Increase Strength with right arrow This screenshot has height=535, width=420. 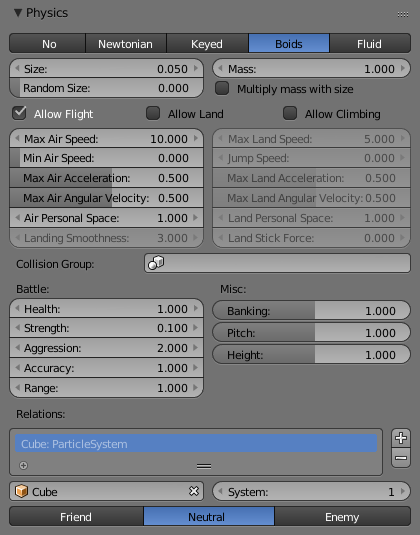(x=195, y=328)
